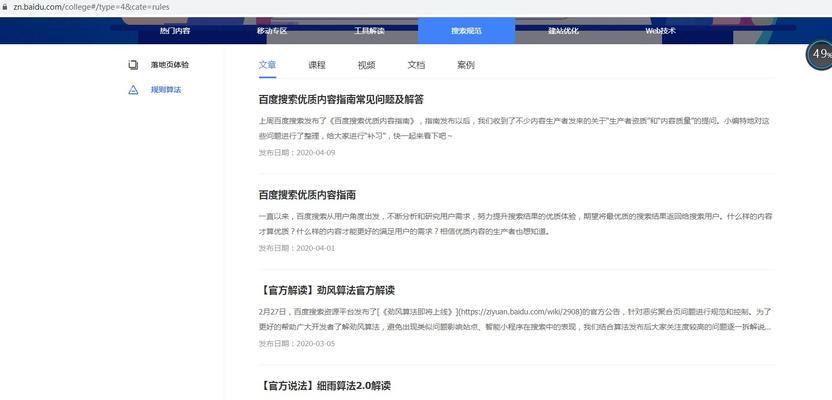The height and width of the screenshot is (400, 832).
Task: Switch to the 案例 tab
Action: click(x=465, y=65)
